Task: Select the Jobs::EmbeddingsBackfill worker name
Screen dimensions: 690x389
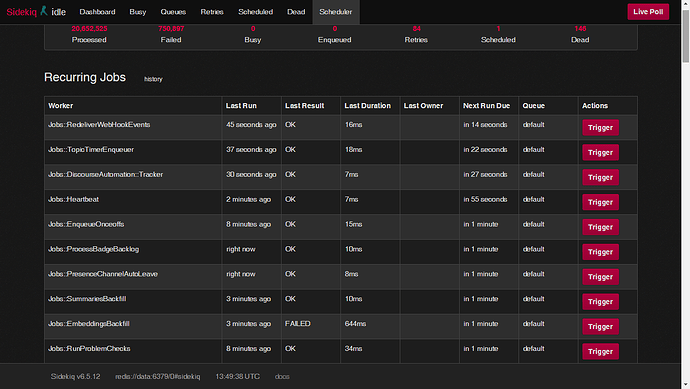Action: [x=88, y=323]
